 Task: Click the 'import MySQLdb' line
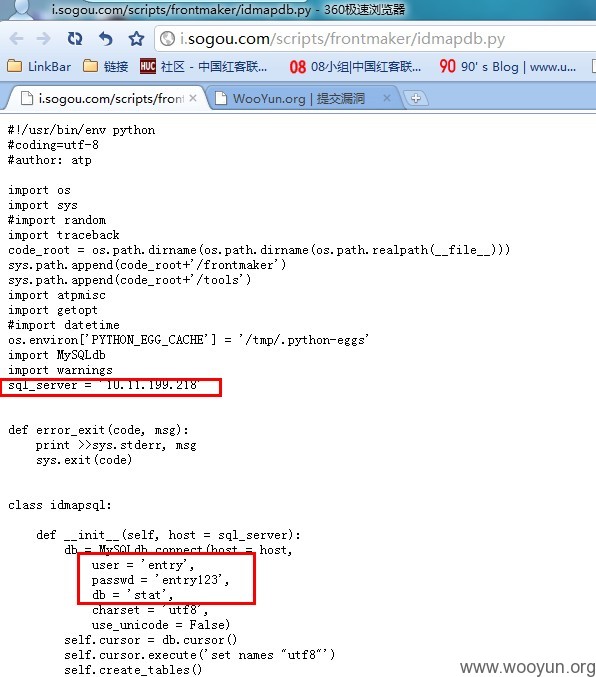click(x=57, y=355)
